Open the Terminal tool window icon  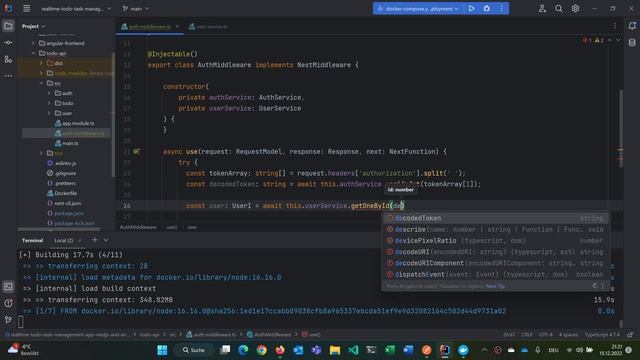pyautogui.click(x=8, y=287)
